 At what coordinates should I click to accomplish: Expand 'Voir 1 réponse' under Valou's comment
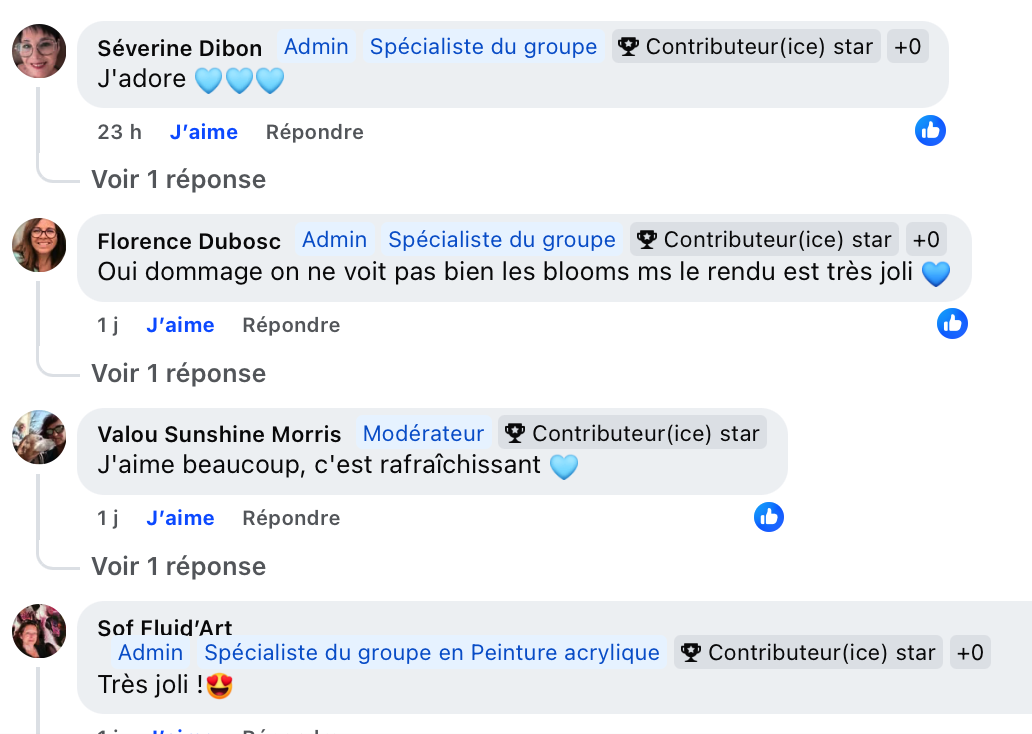pos(178,566)
